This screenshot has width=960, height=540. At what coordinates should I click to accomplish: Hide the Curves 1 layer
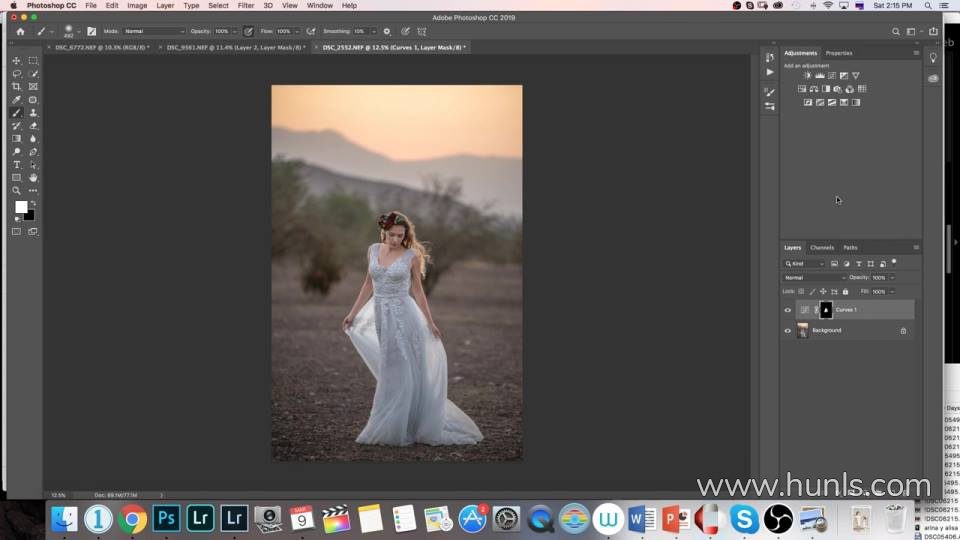click(x=788, y=310)
